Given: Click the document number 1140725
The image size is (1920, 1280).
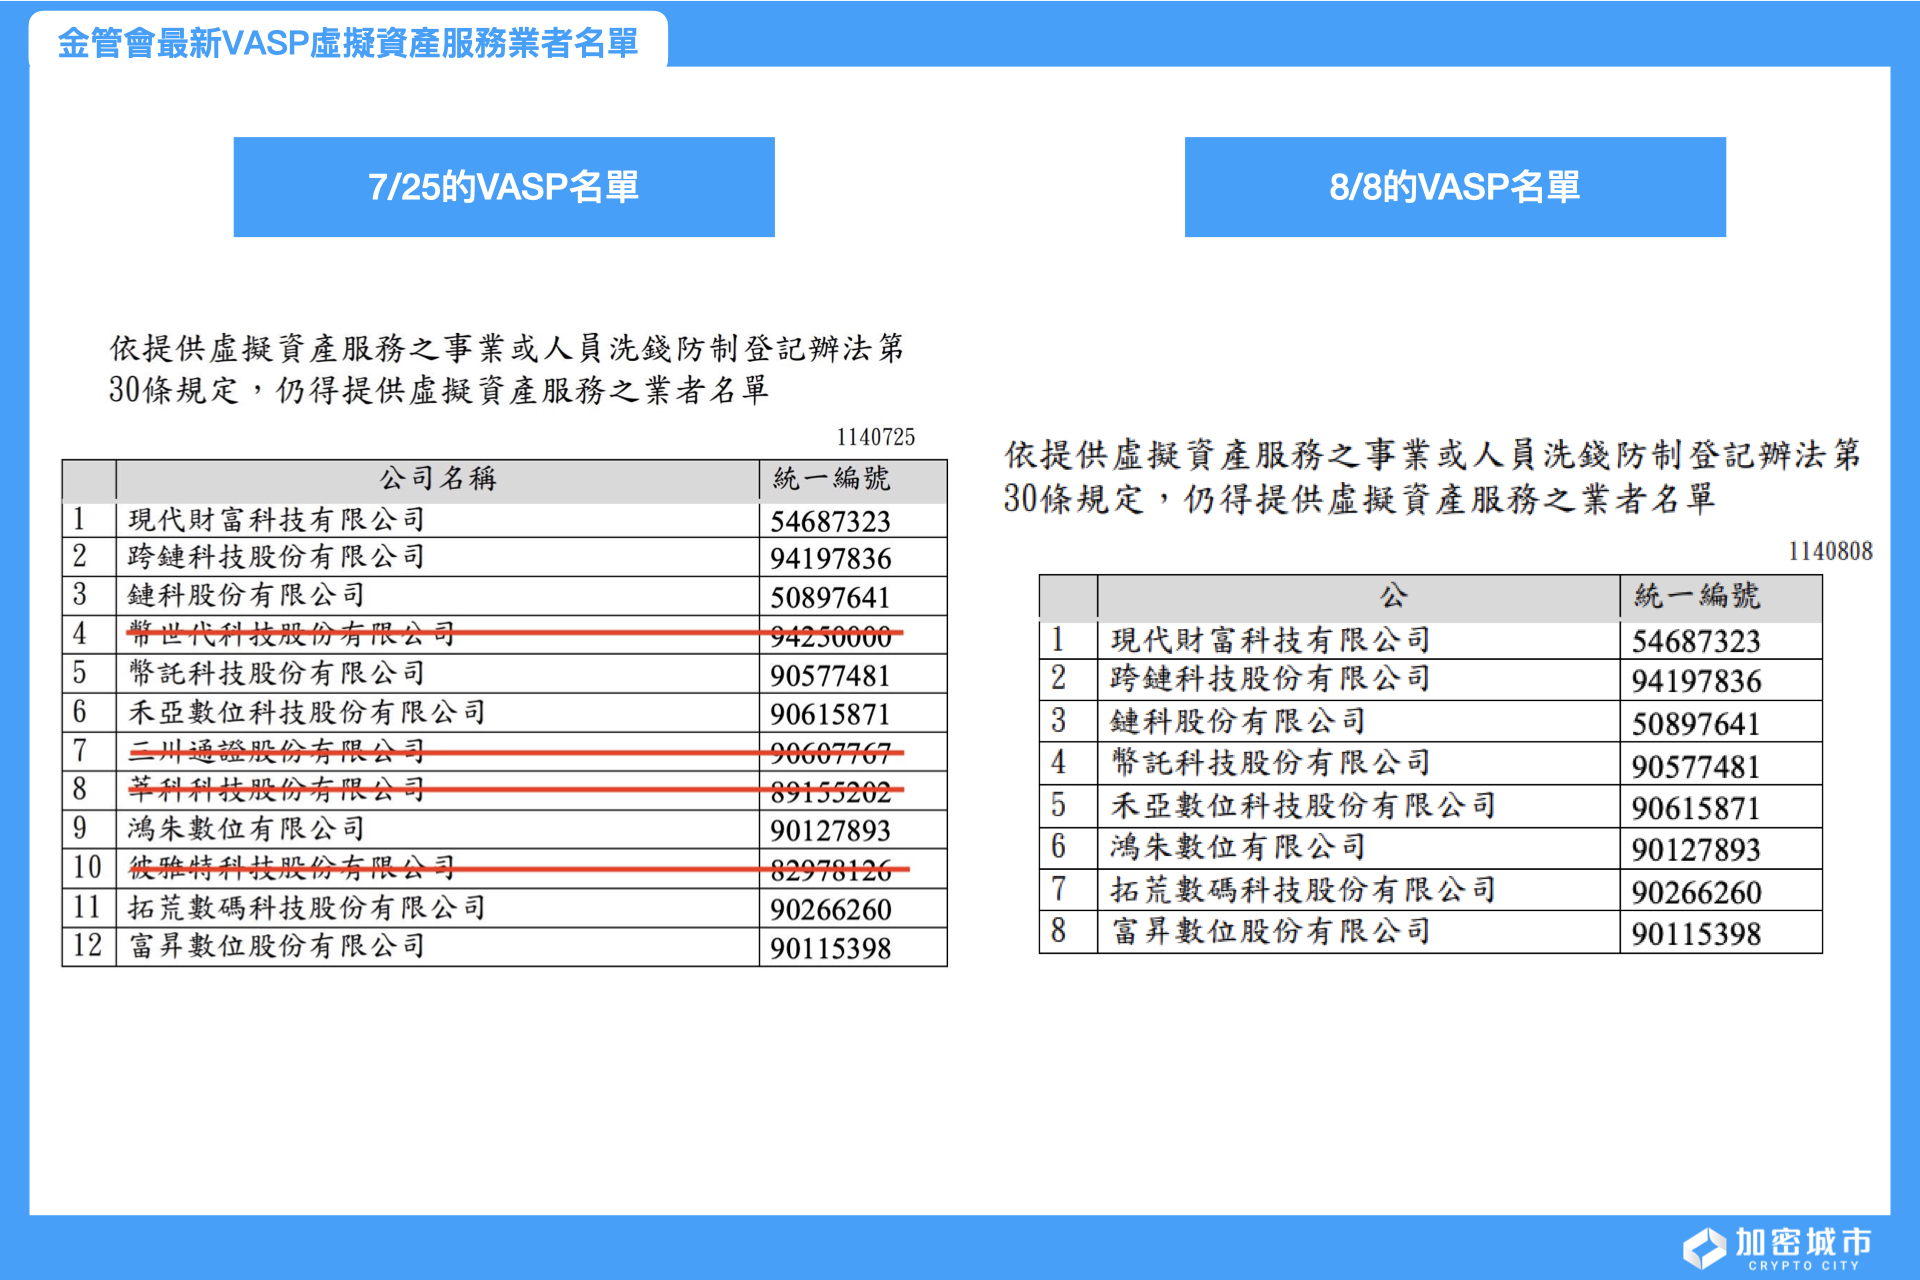Looking at the screenshot, I should (x=875, y=435).
